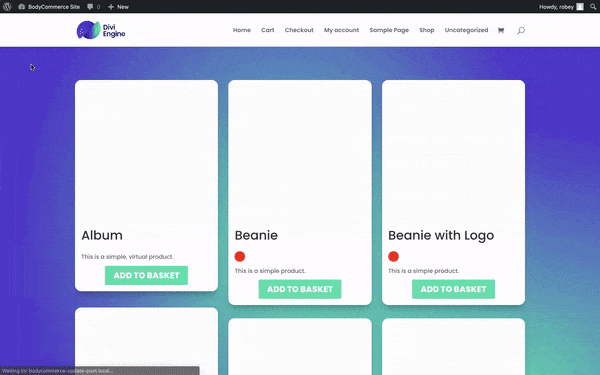Click Beanie's 'This is a simple product.' text

tap(270, 271)
